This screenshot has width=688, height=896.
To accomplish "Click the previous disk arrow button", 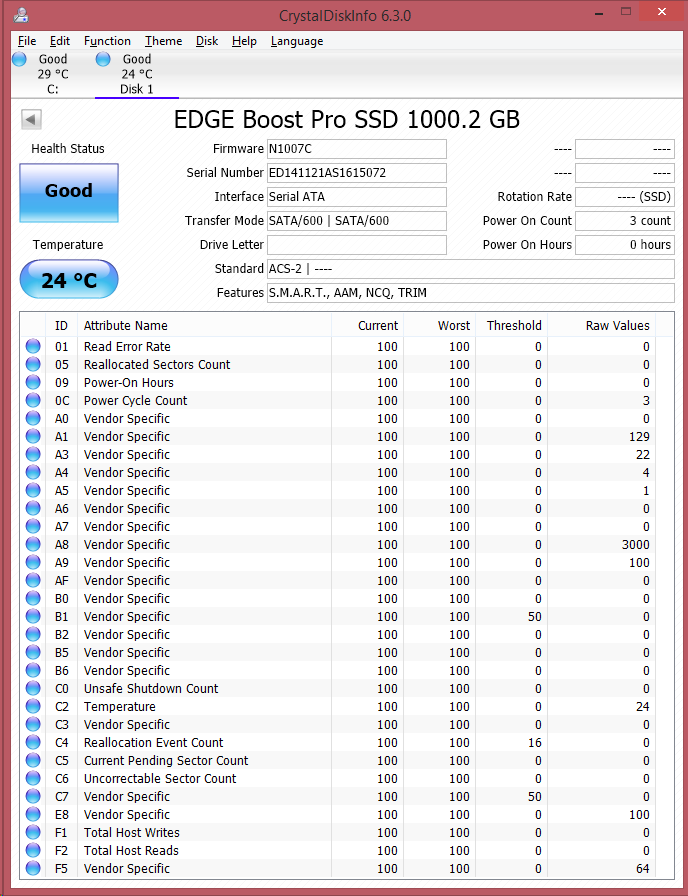I will pos(31,119).
